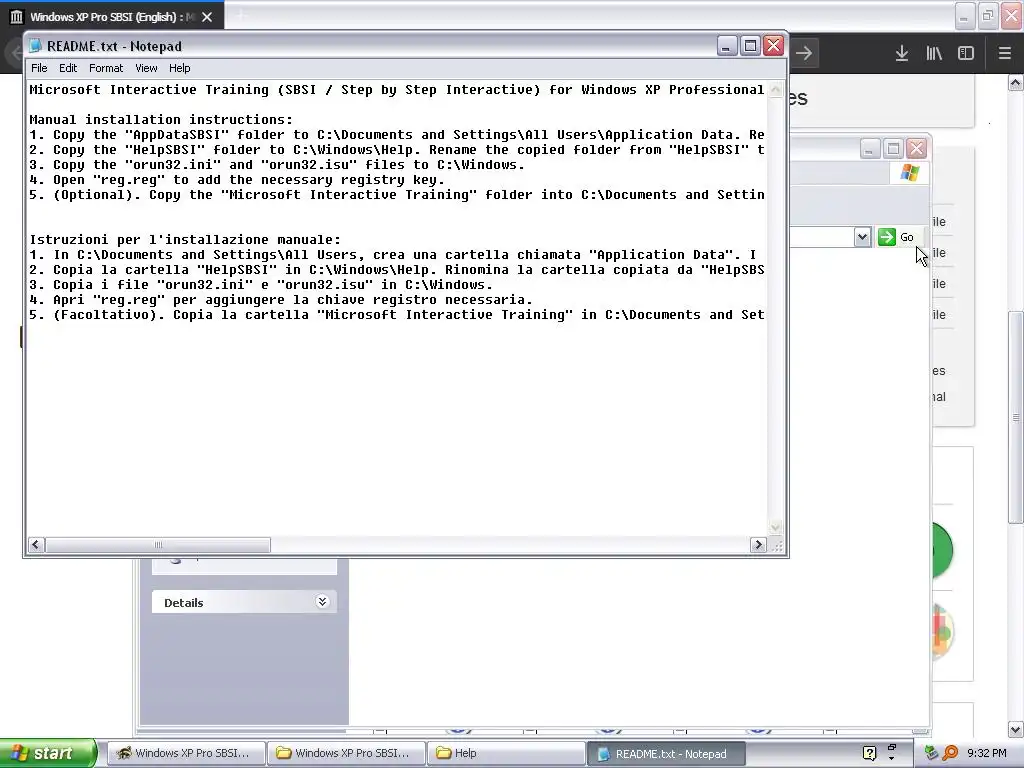Close the Windows XP Pro SBSI browser tab
The image size is (1024, 768).
[207, 17]
